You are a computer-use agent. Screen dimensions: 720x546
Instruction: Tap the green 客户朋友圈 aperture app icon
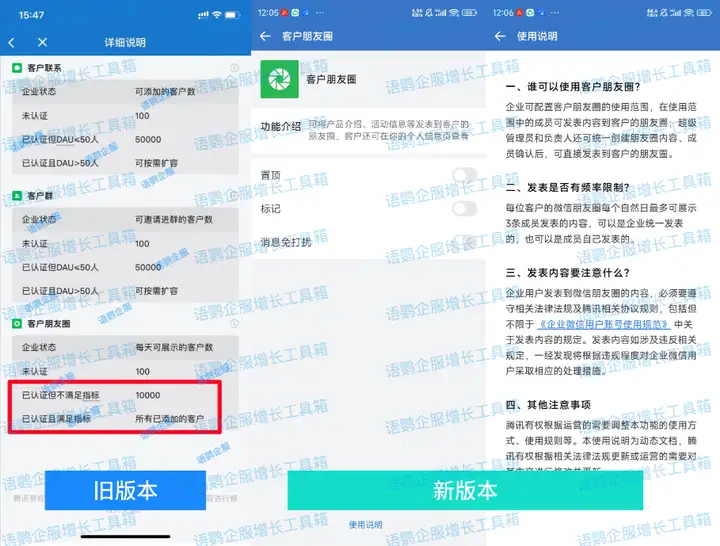click(279, 79)
